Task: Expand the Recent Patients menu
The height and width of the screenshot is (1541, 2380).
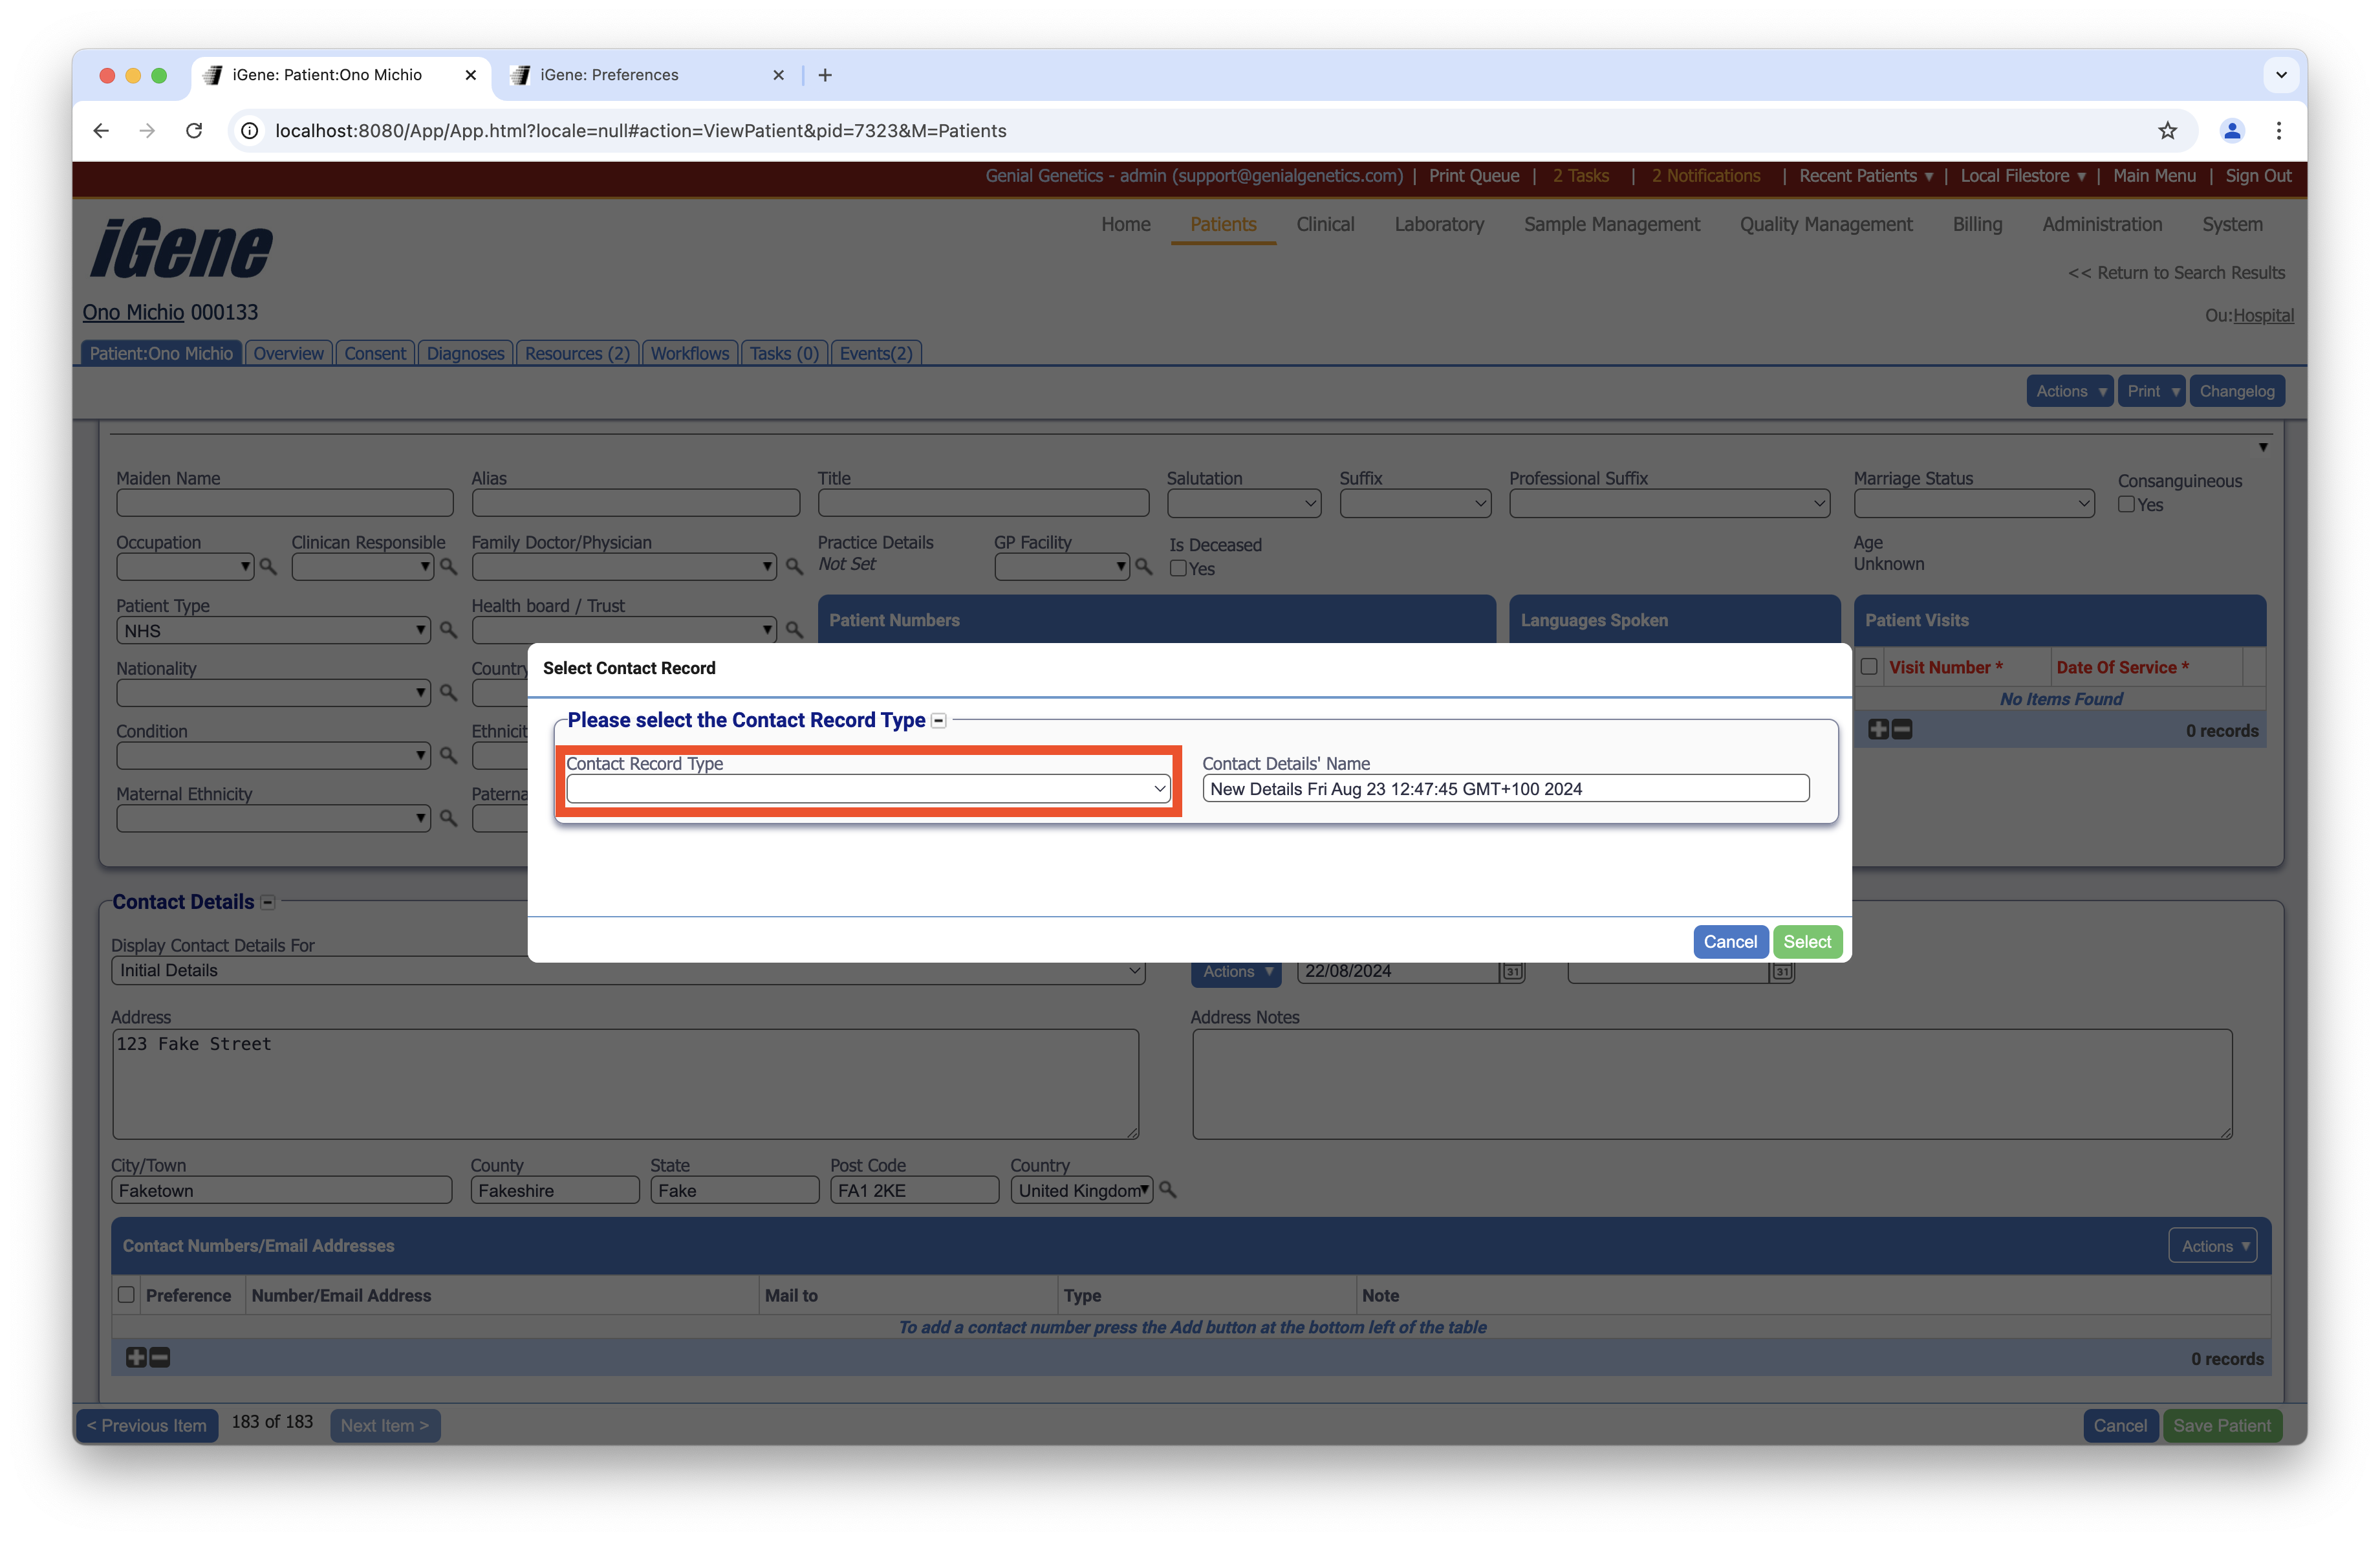Action: [1866, 176]
